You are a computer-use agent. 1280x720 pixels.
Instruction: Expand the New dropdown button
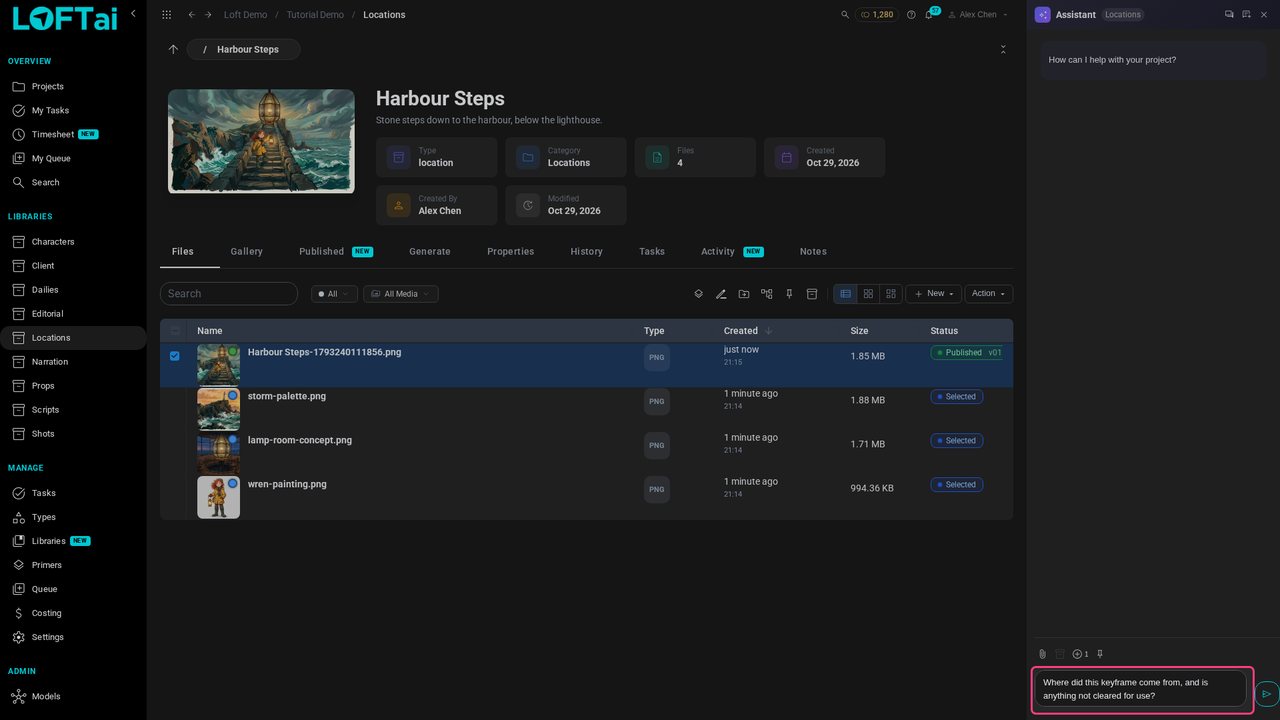click(x=934, y=294)
